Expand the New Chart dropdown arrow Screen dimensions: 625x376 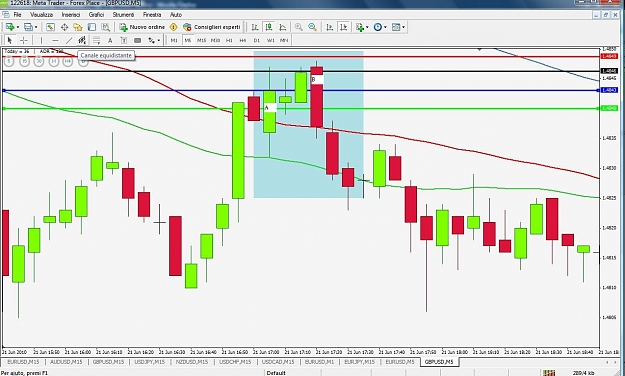17,27
